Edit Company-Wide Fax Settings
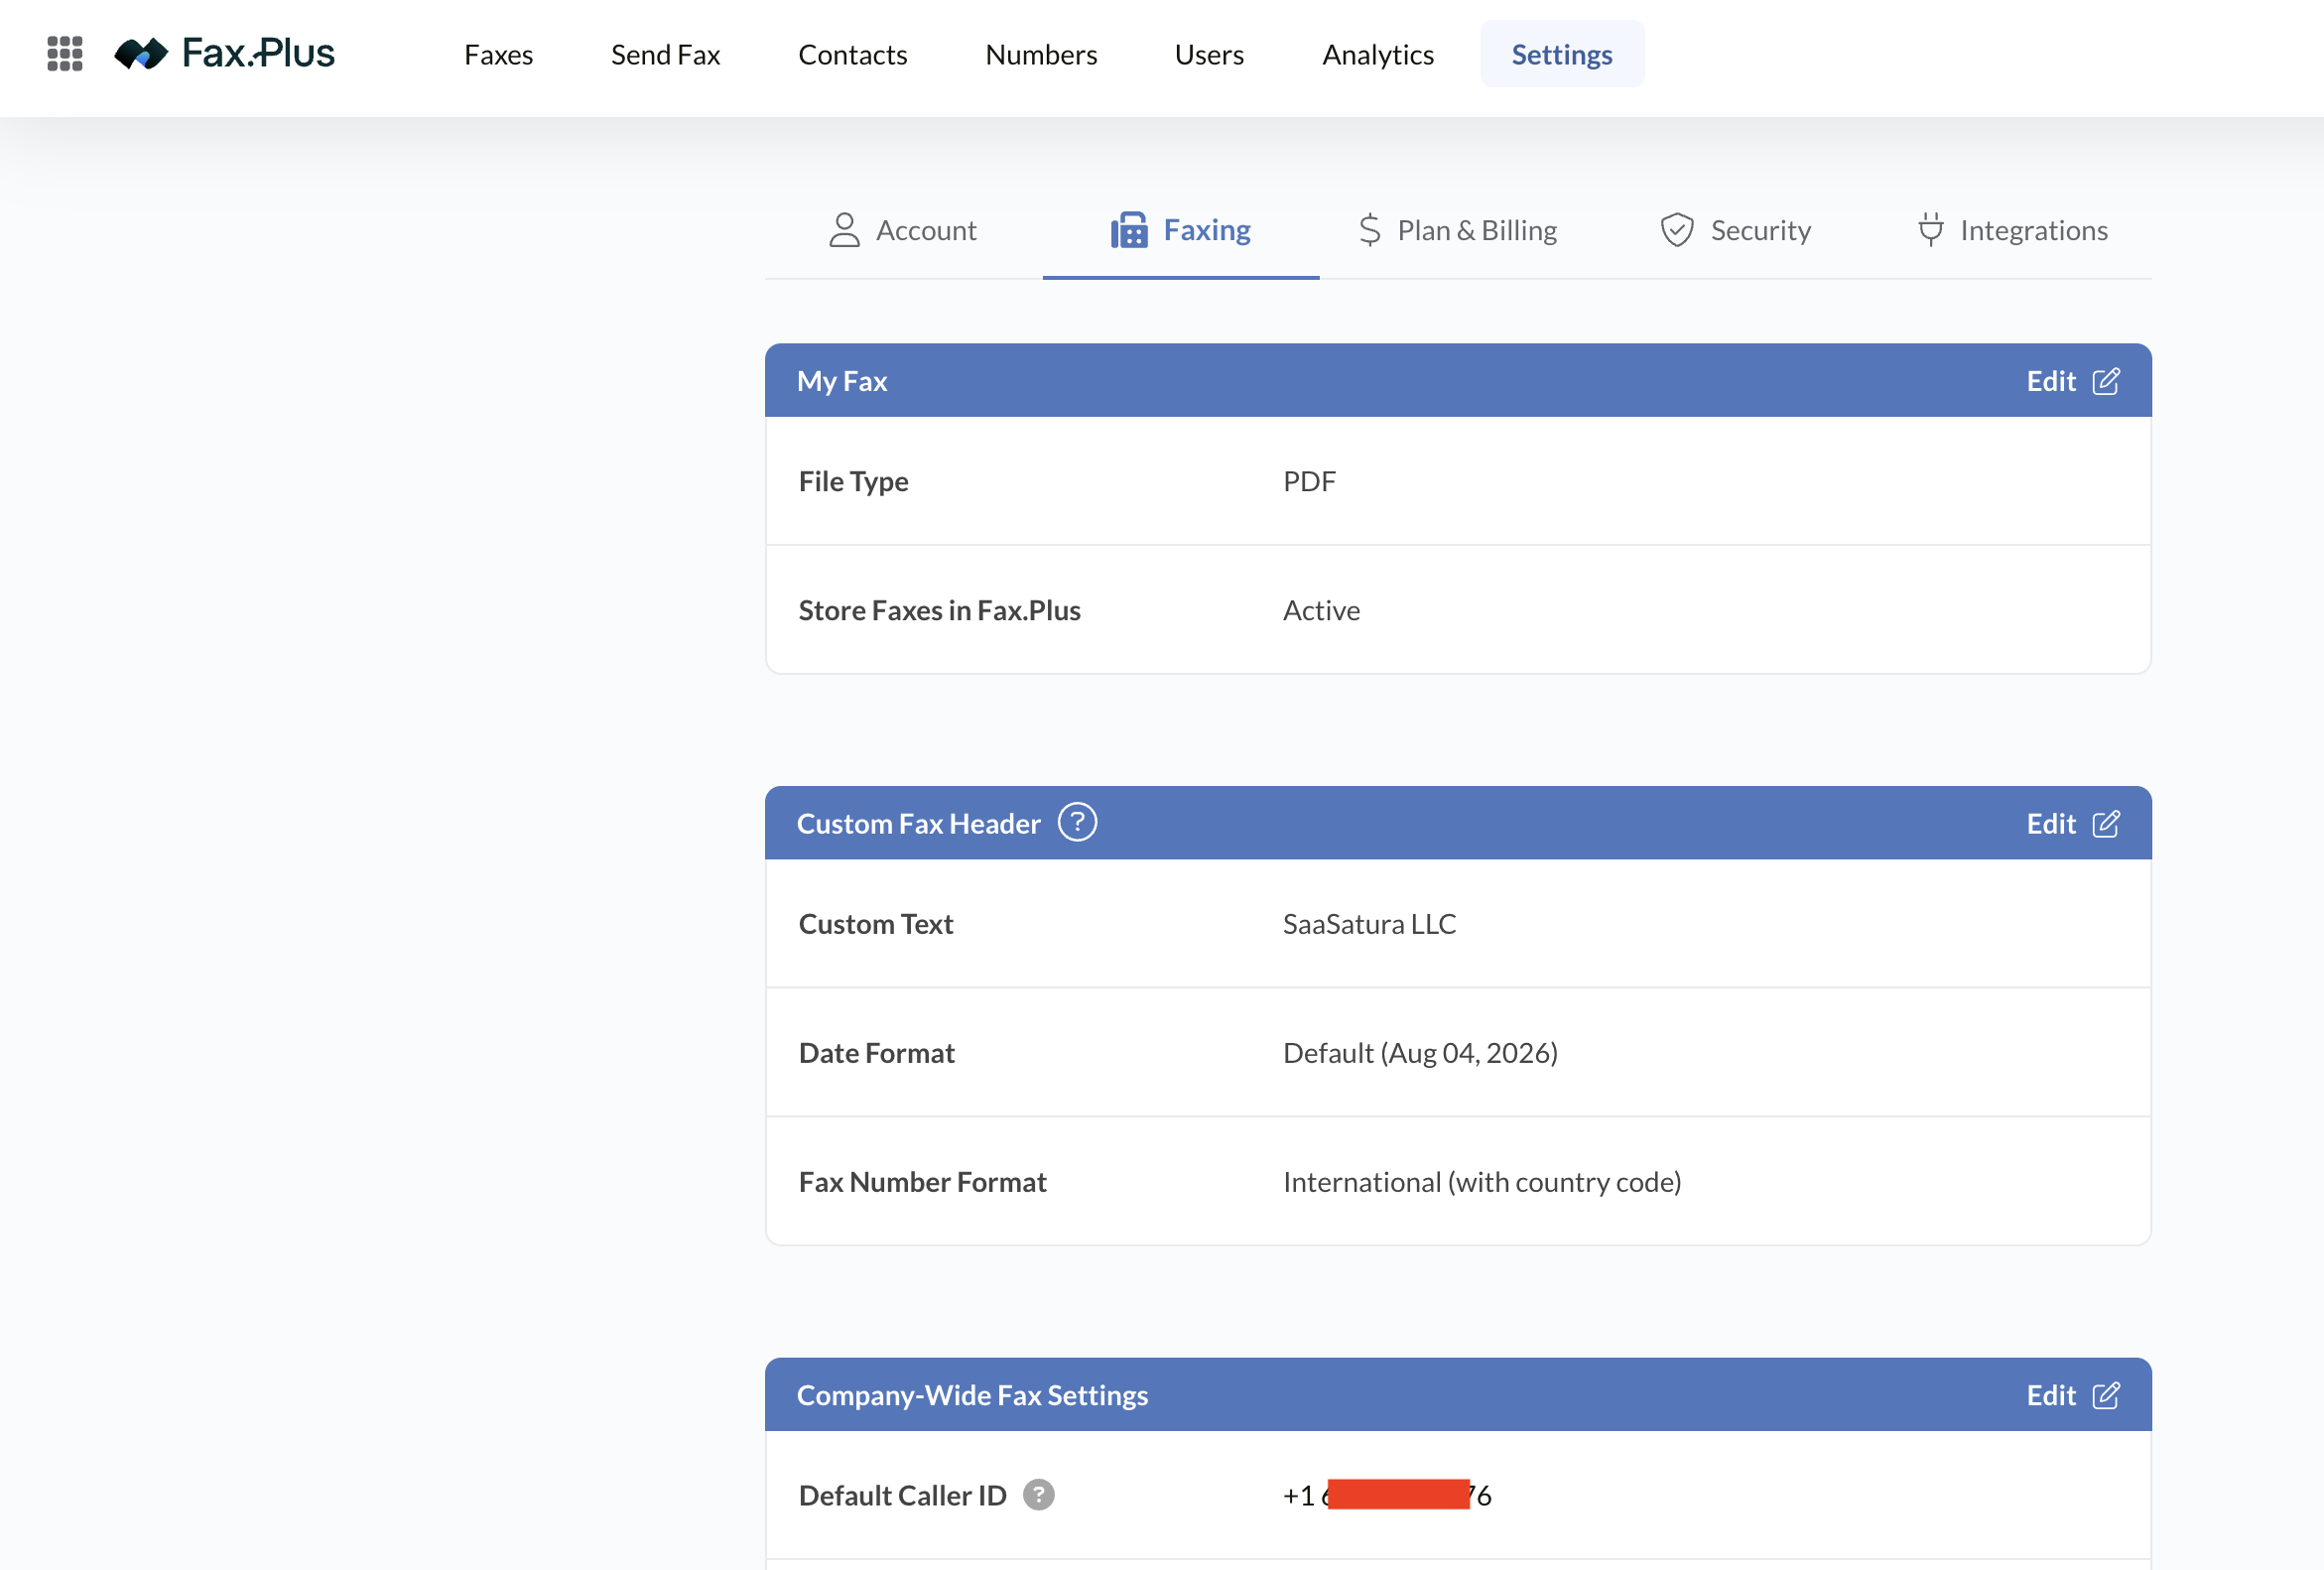Screen dimensions: 2324x1570 click(2072, 1395)
